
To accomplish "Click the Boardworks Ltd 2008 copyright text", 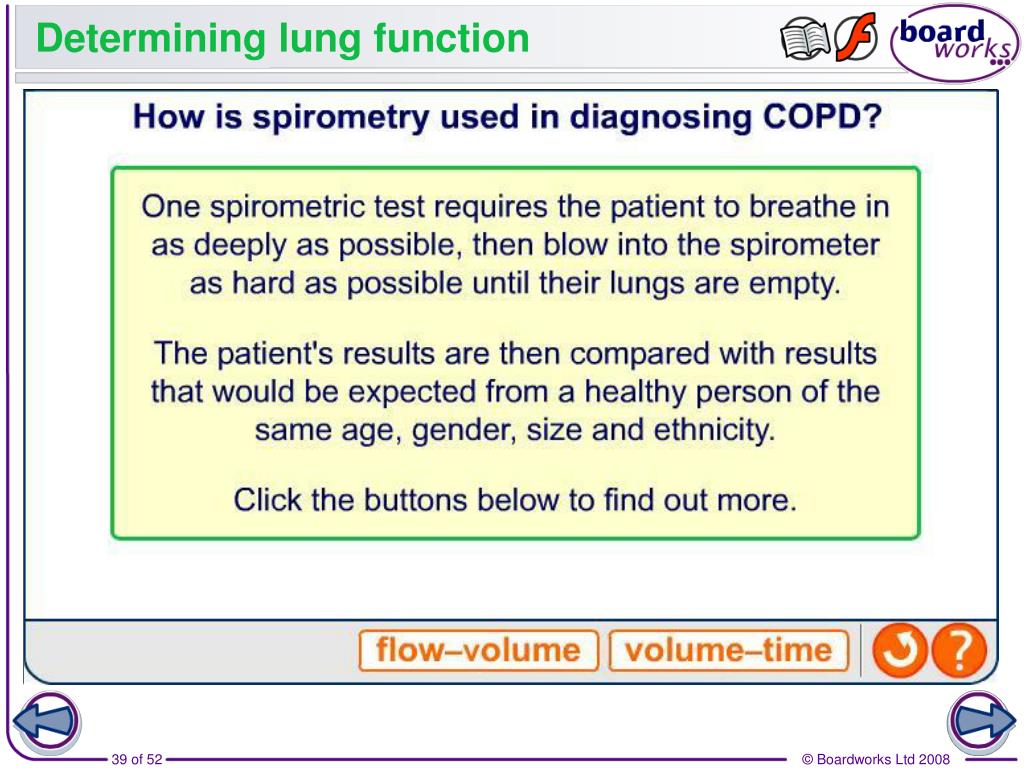I will 876,759.
